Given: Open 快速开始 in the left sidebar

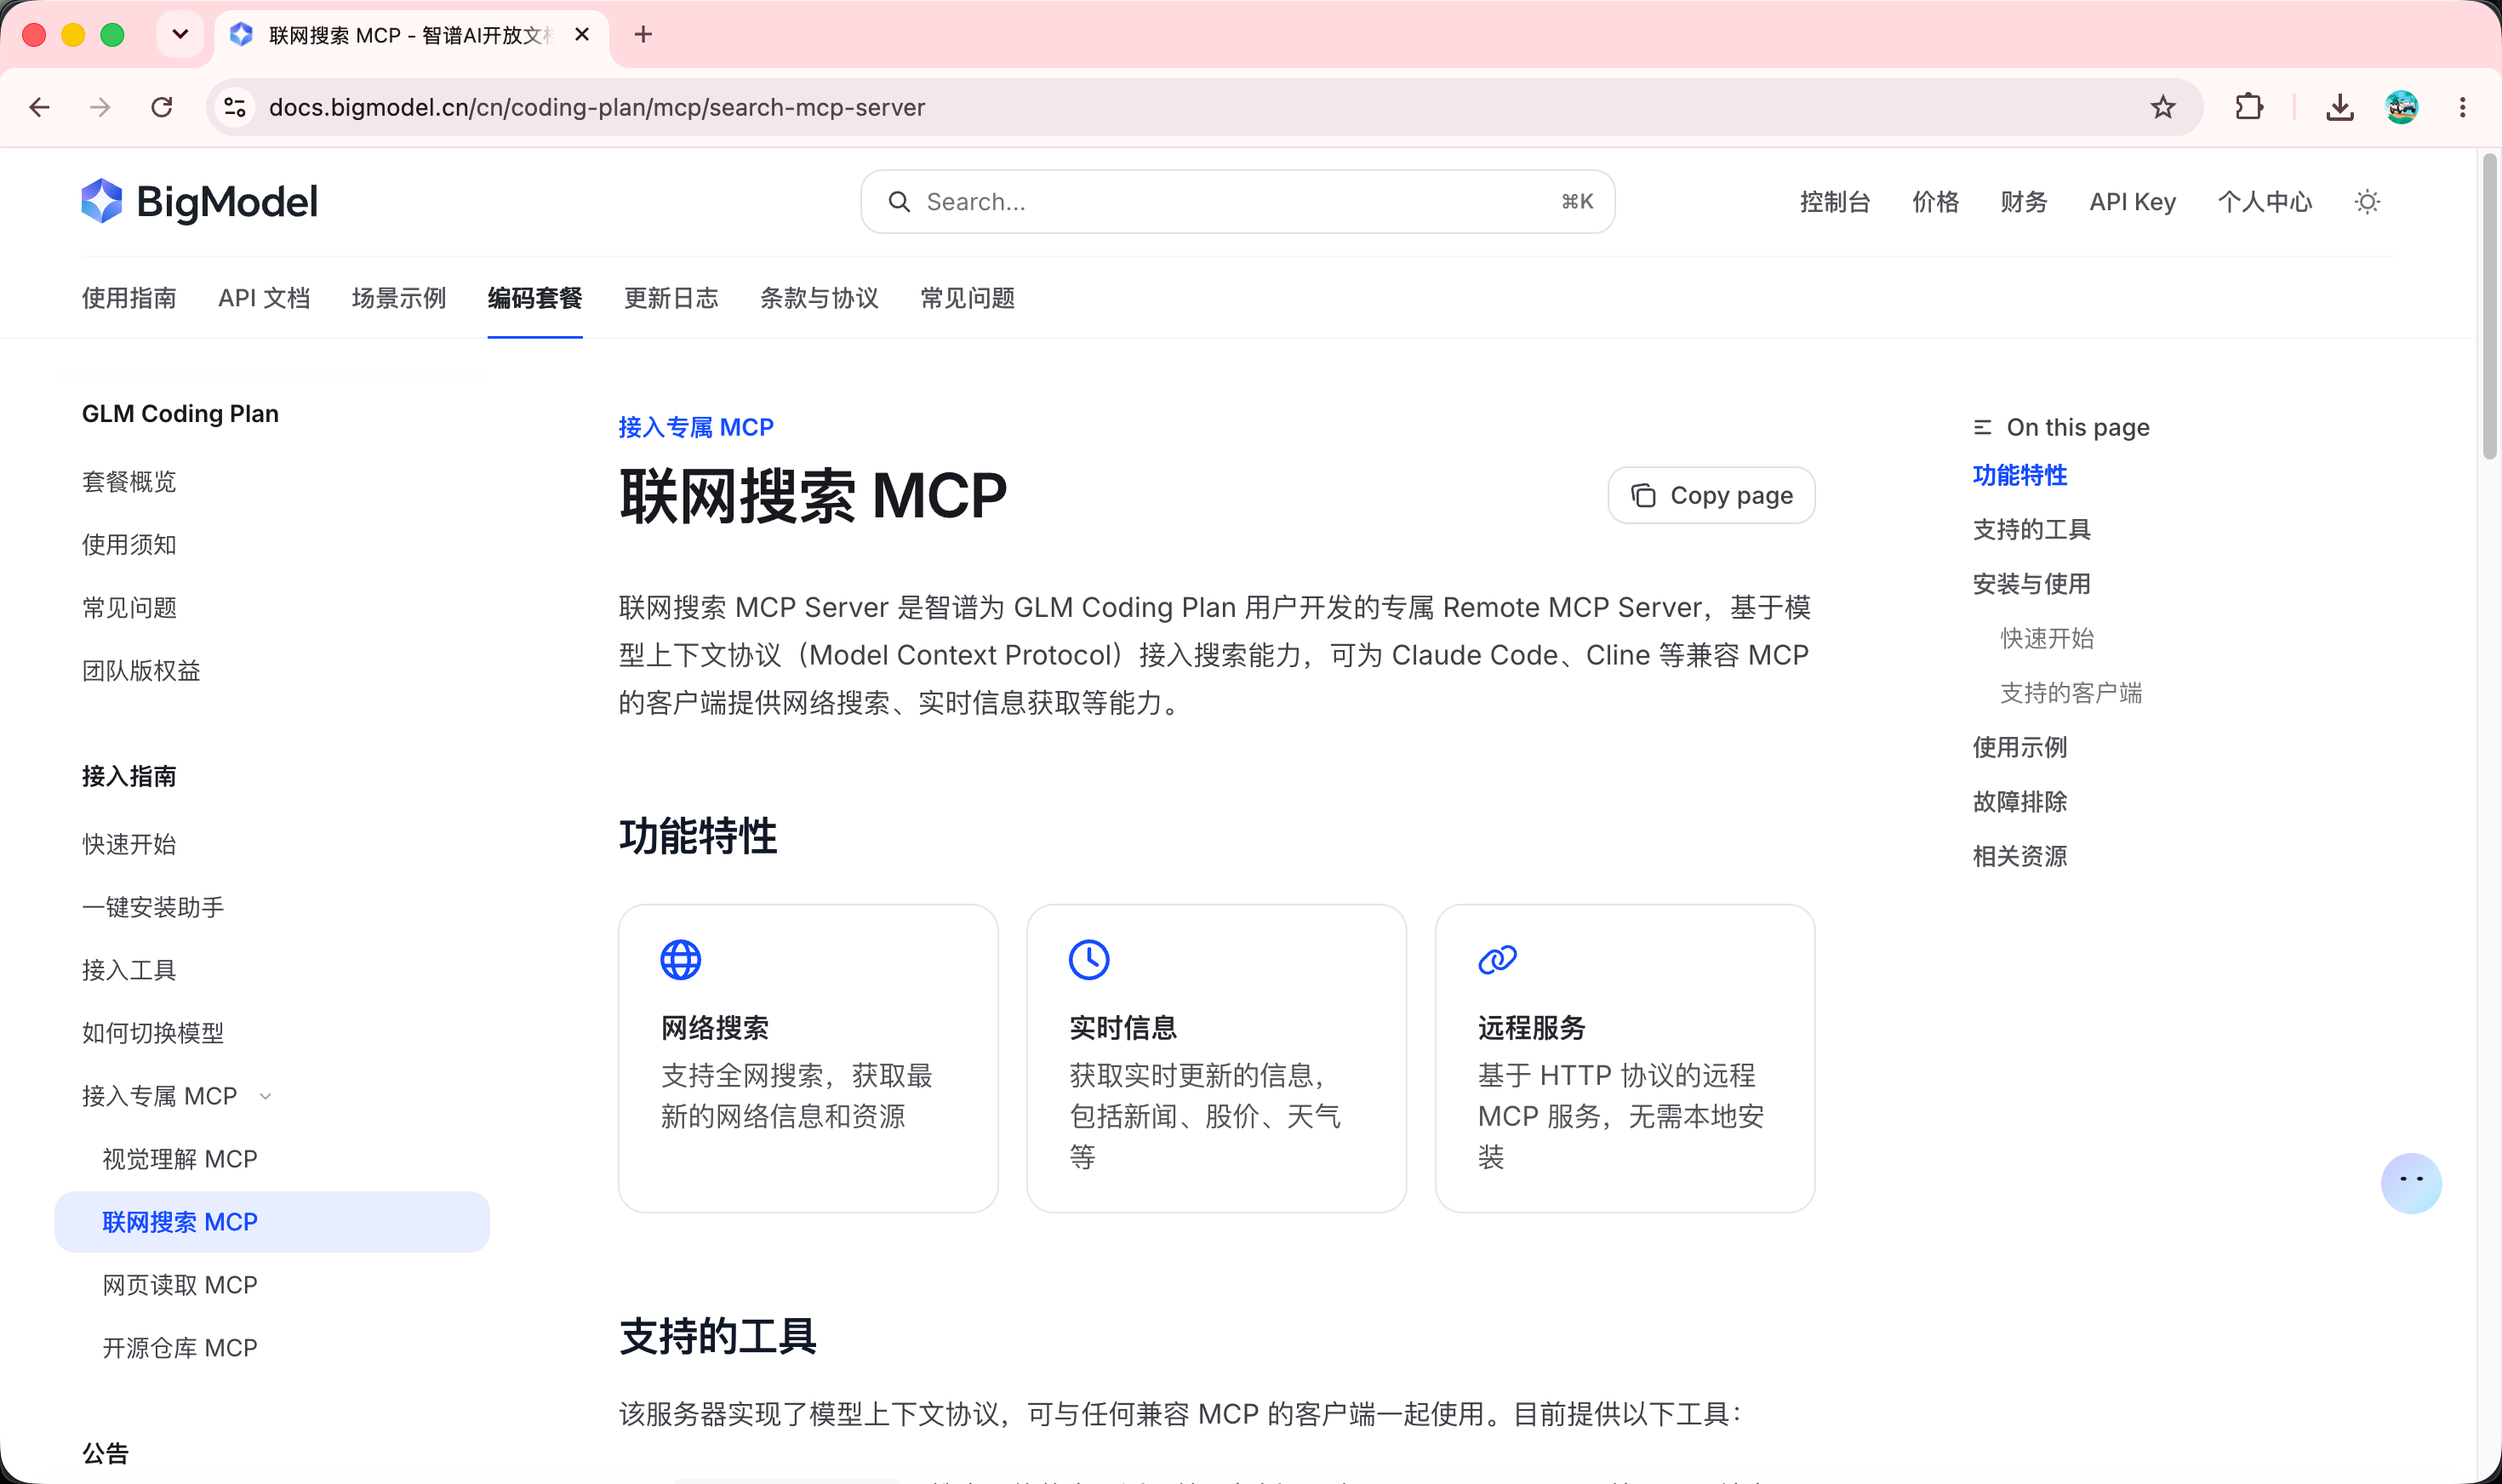Looking at the screenshot, I should [x=129, y=845].
